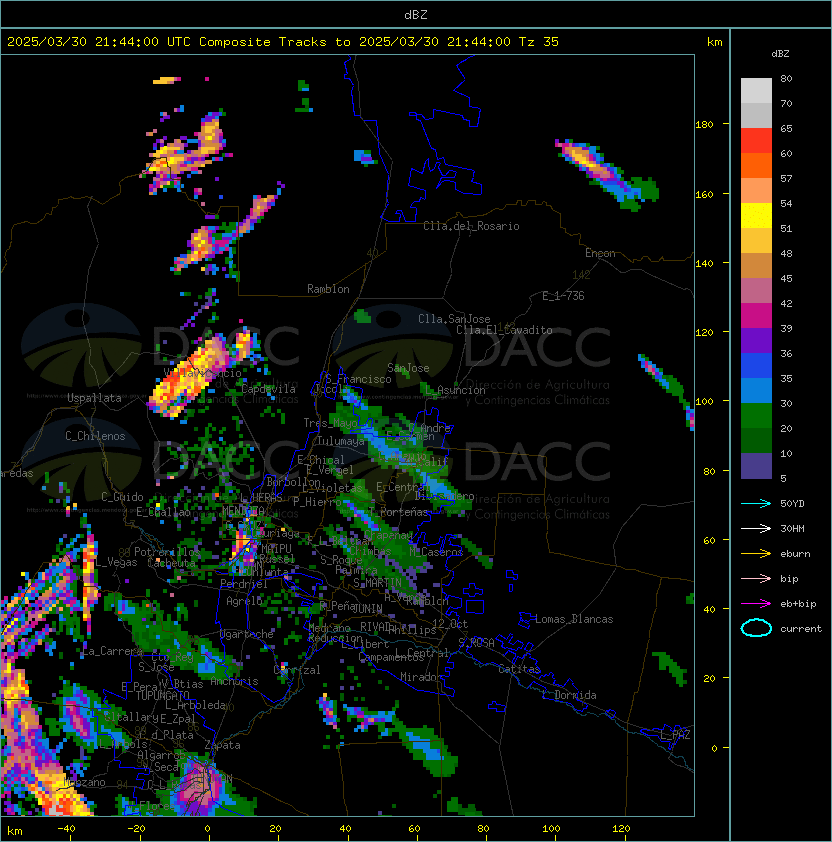Click the S_MARTIN label
The width and height of the screenshot is (832, 842).
[378, 583]
